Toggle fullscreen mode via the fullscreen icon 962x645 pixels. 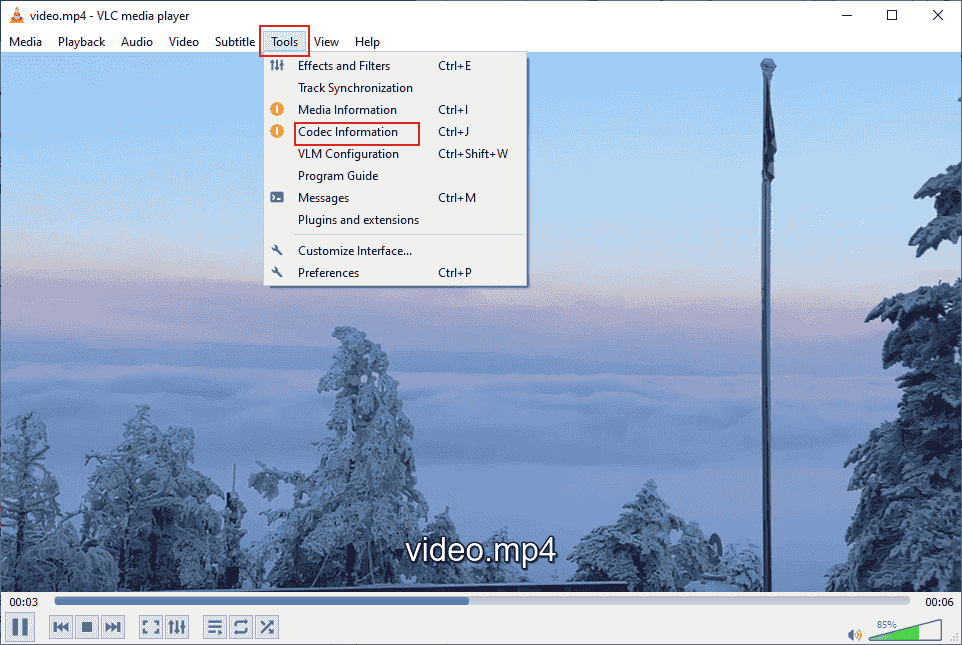pos(151,627)
